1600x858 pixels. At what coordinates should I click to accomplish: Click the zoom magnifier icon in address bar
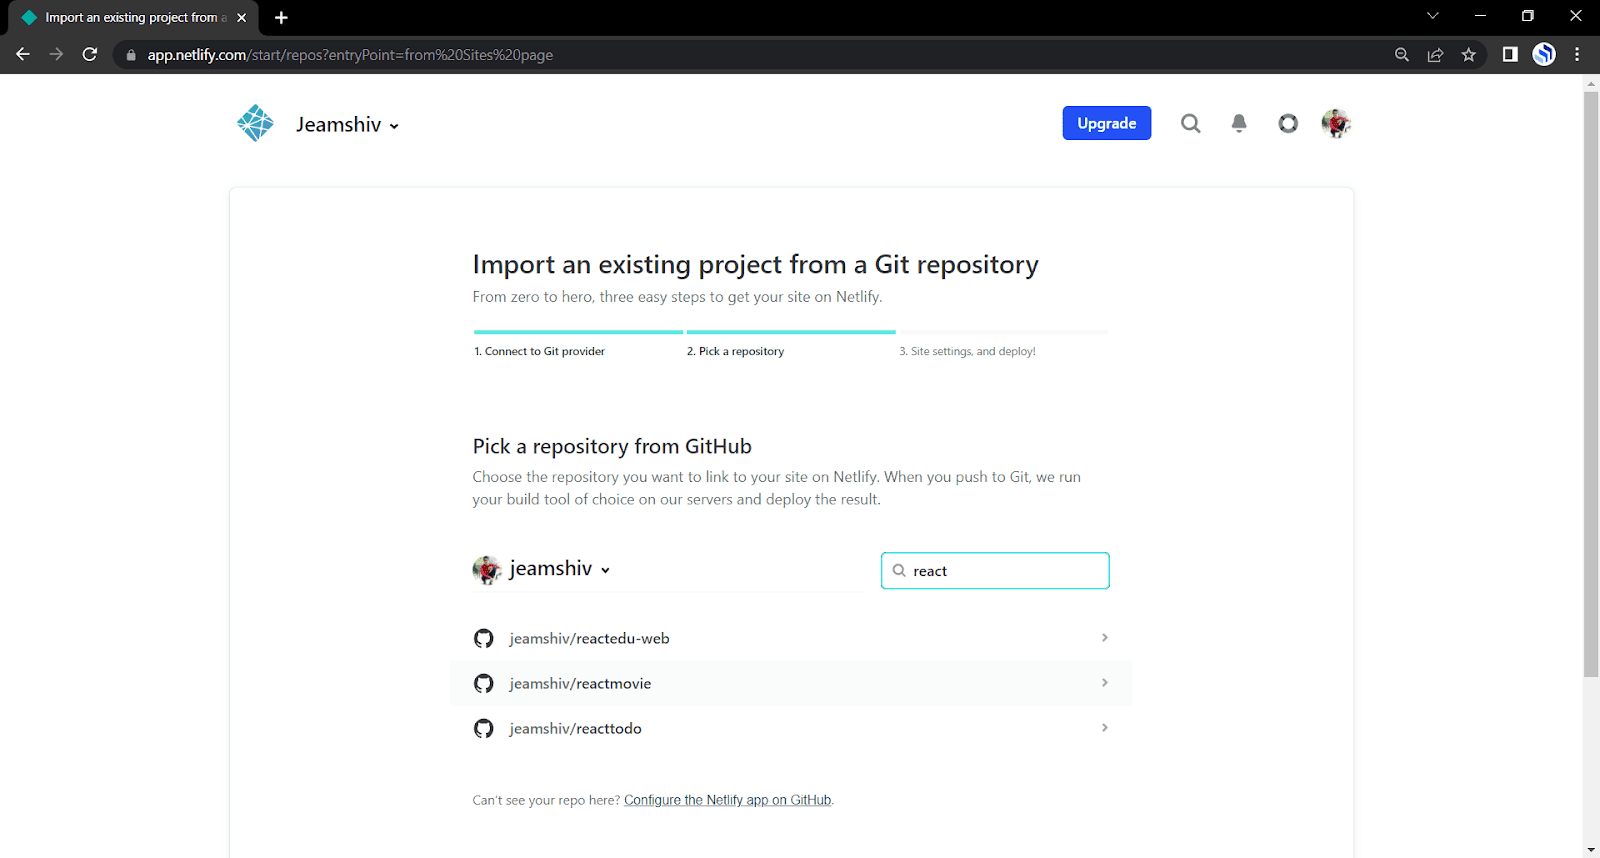coord(1402,55)
